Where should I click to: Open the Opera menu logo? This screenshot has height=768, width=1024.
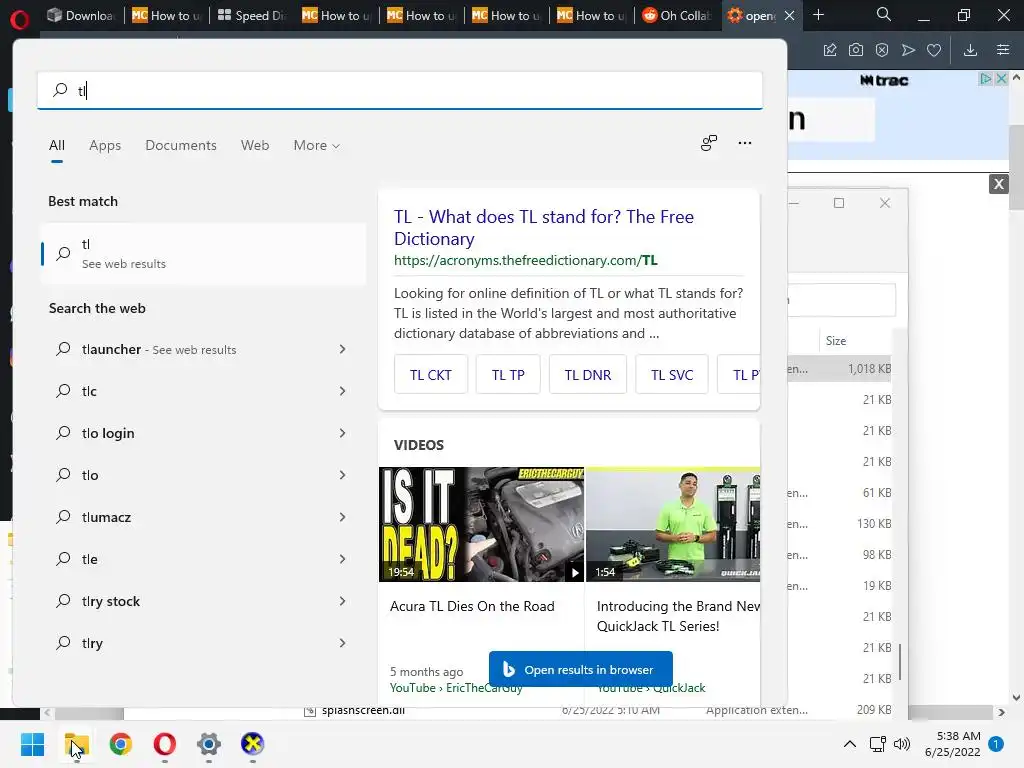20,19
